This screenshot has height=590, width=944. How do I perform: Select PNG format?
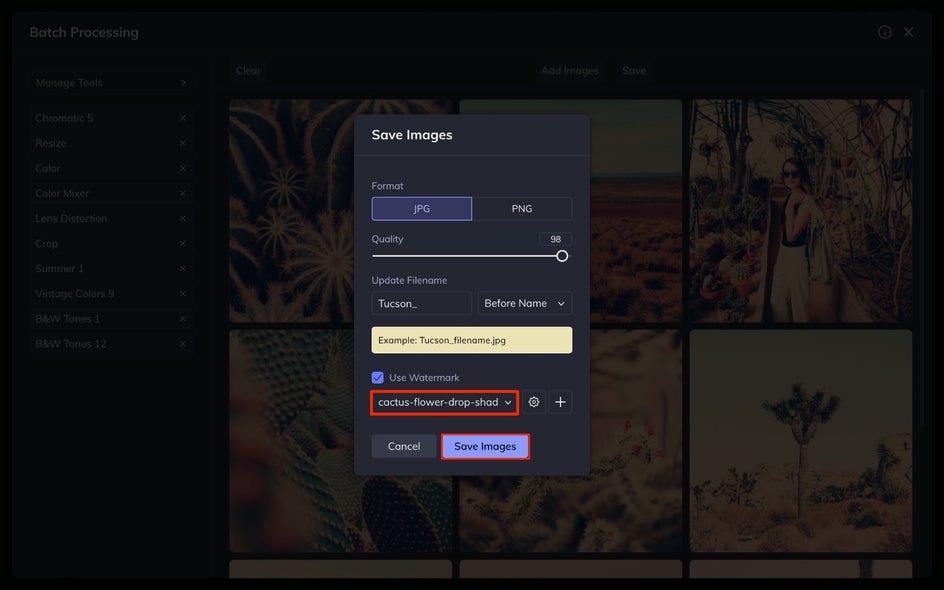pos(522,208)
